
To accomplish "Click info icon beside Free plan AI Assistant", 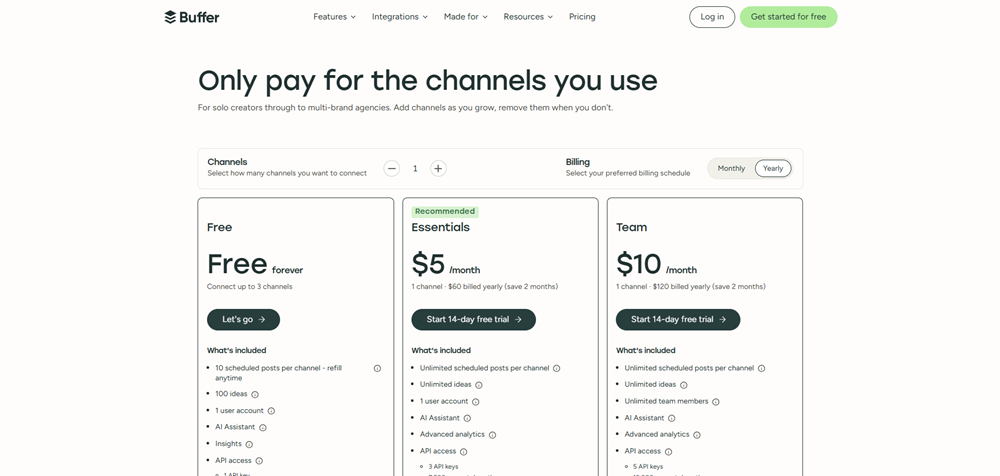I will pos(263,428).
